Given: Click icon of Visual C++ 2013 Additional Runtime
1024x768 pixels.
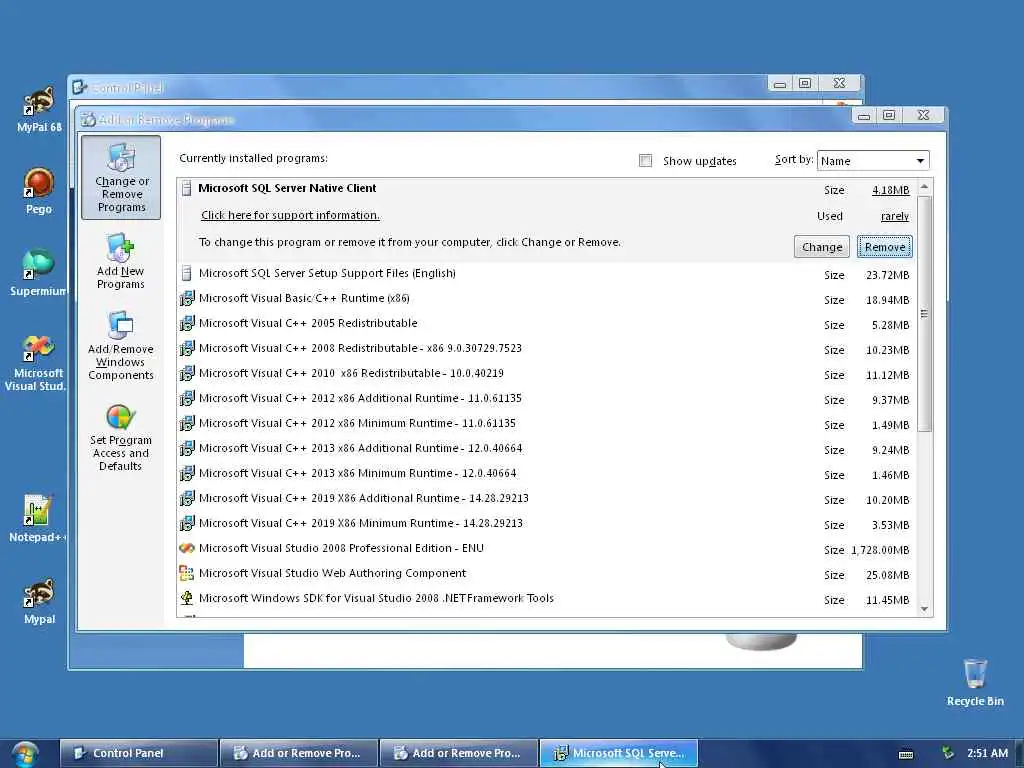Looking at the screenshot, I should click(x=187, y=448).
